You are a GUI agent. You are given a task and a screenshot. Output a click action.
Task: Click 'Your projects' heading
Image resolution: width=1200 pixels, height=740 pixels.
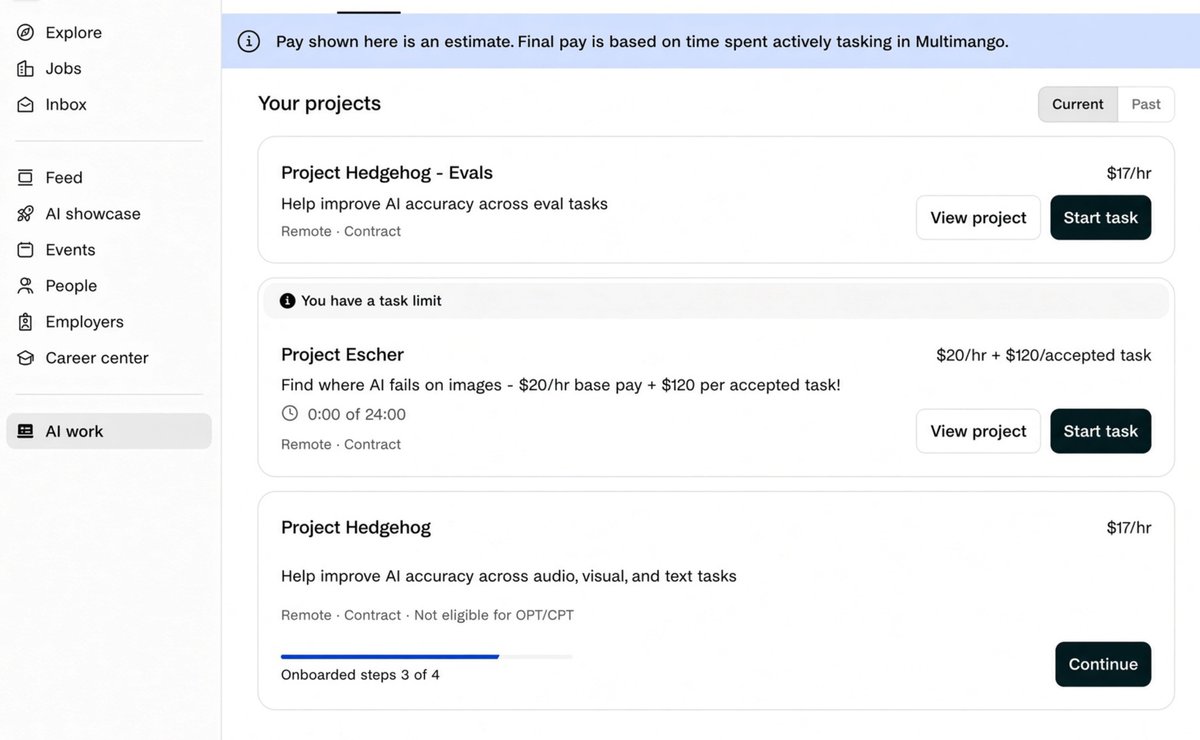[x=319, y=104]
